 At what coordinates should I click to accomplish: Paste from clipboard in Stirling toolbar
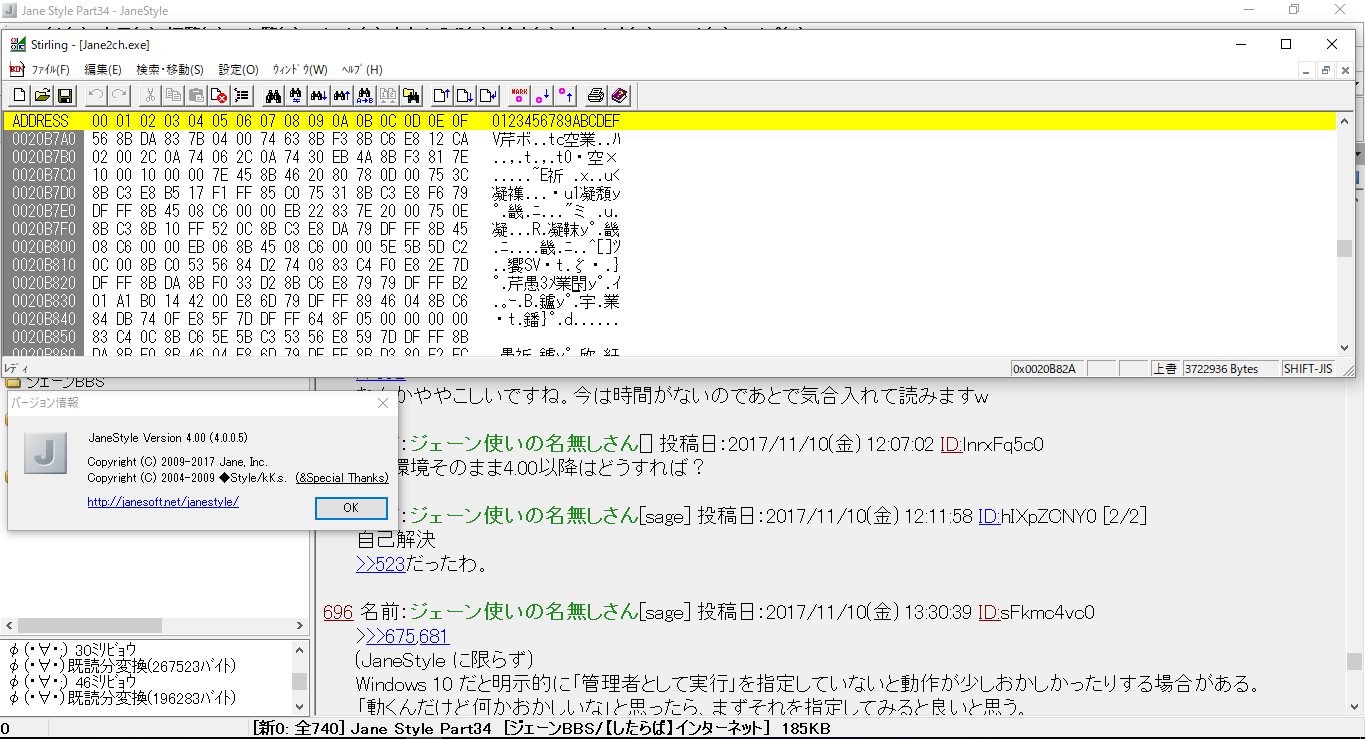tap(196, 95)
